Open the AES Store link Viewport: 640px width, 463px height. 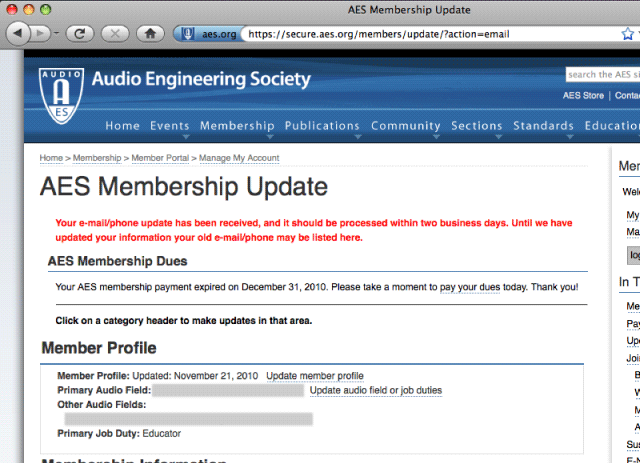pos(583,96)
